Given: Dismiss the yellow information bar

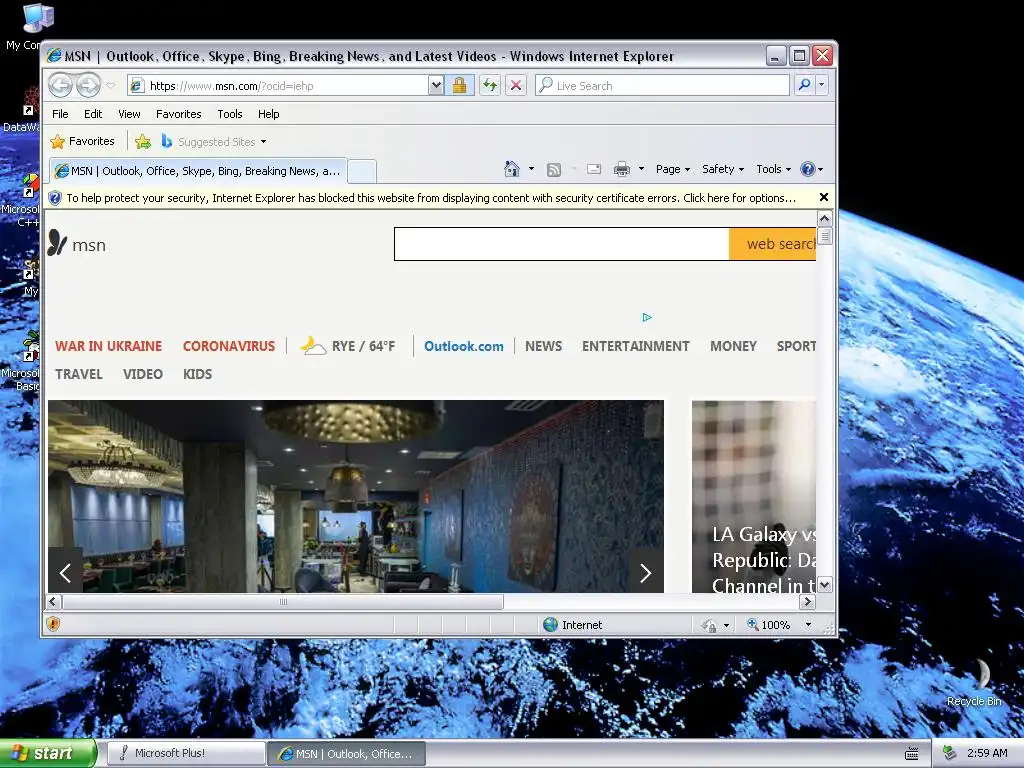Looking at the screenshot, I should click(x=824, y=197).
